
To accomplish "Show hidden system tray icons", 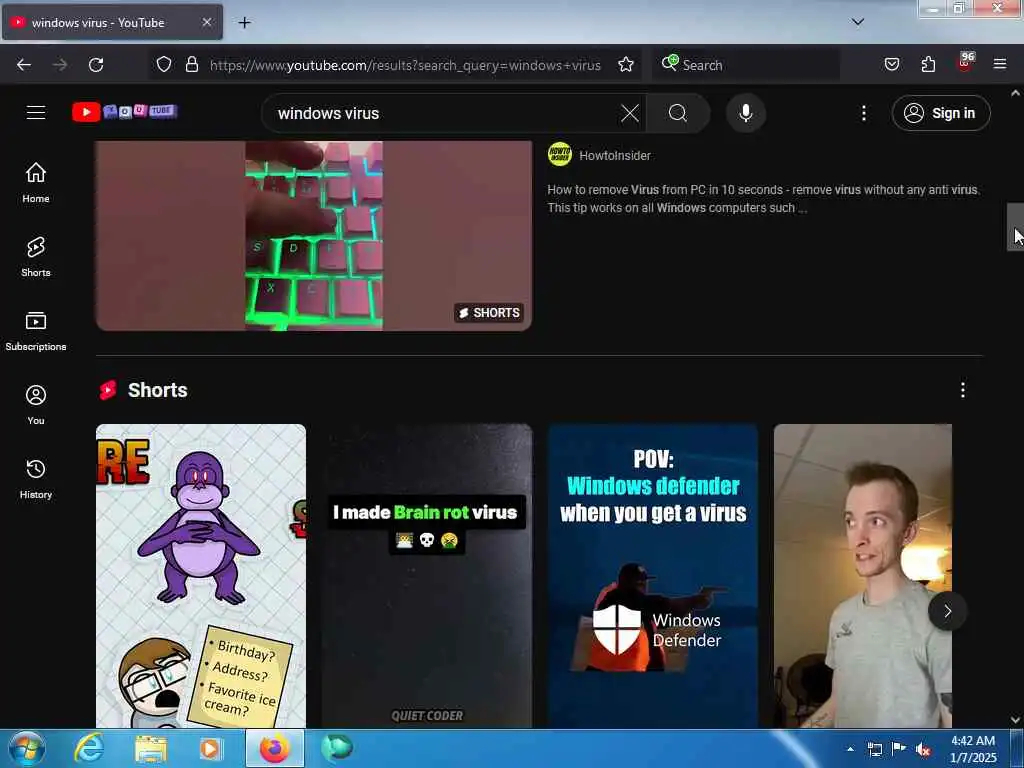I will click(x=850, y=749).
